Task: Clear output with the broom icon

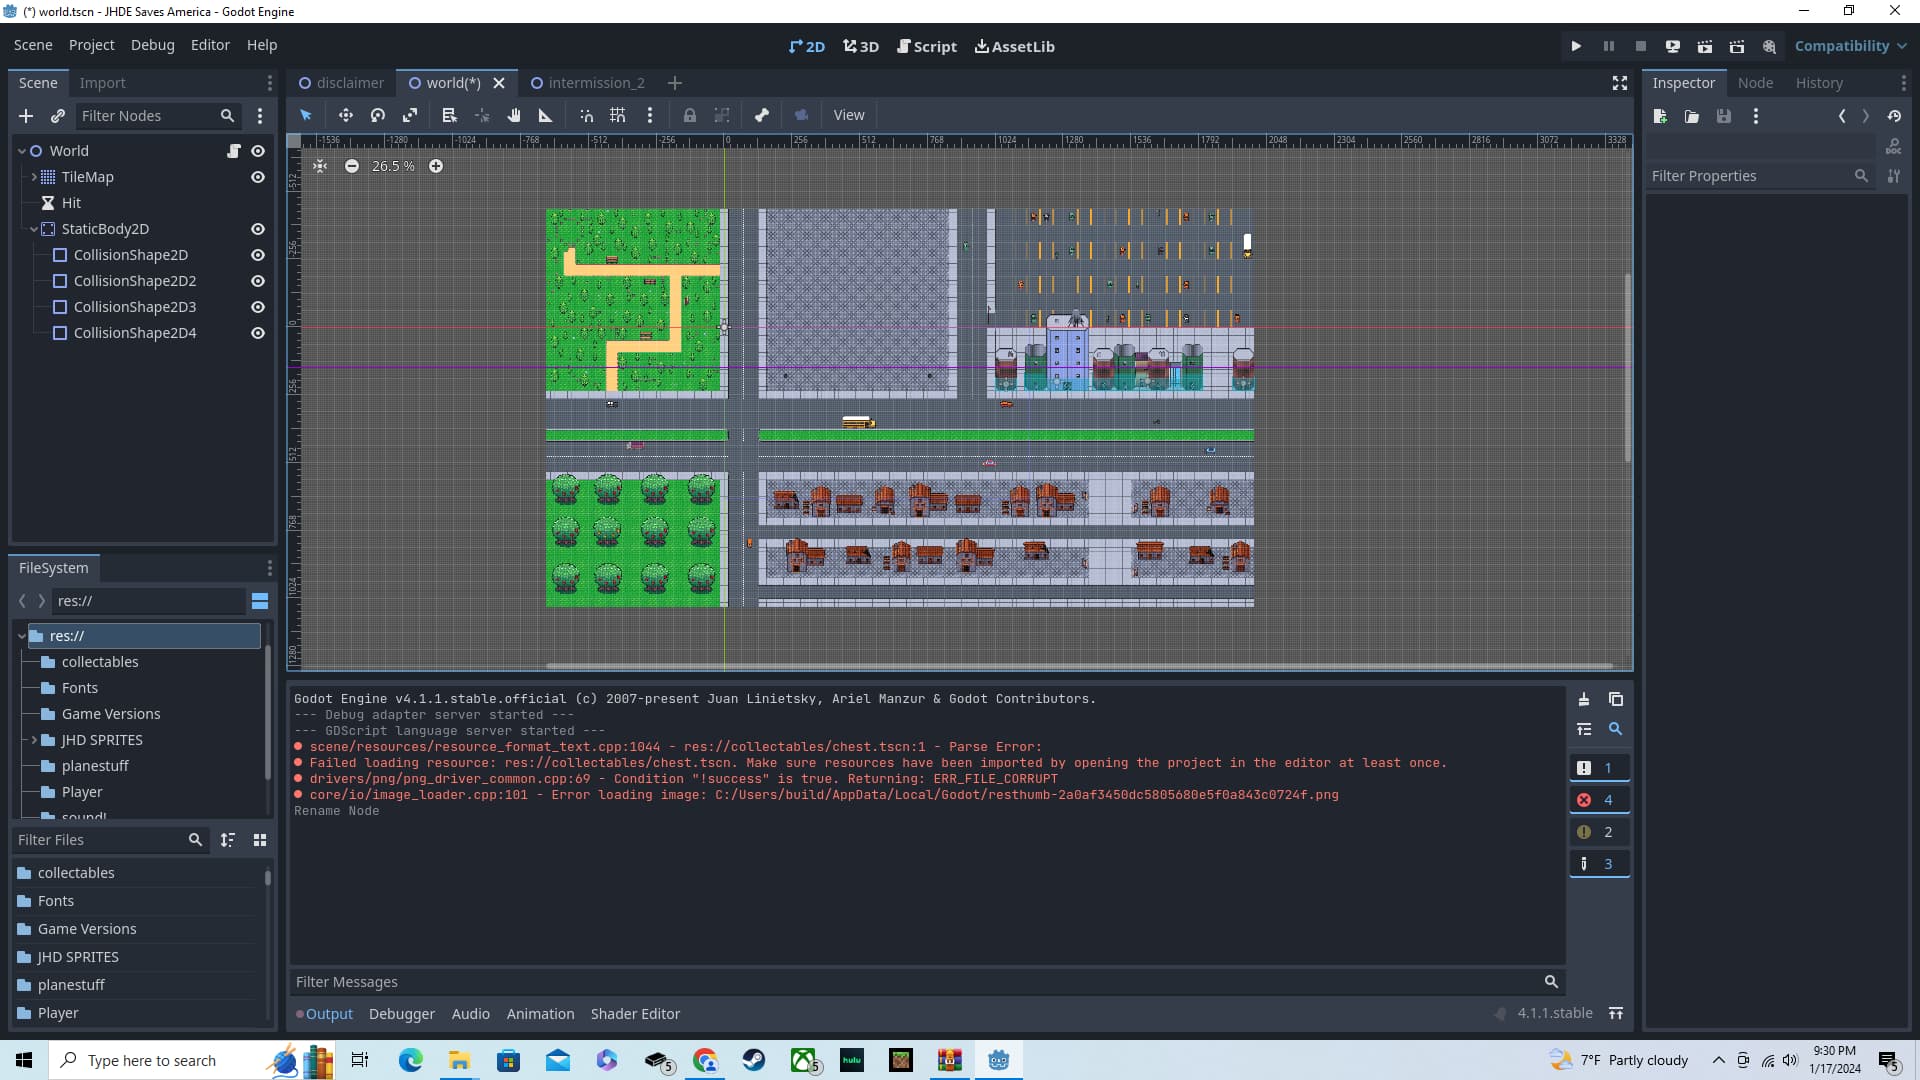Action: click(x=1584, y=699)
